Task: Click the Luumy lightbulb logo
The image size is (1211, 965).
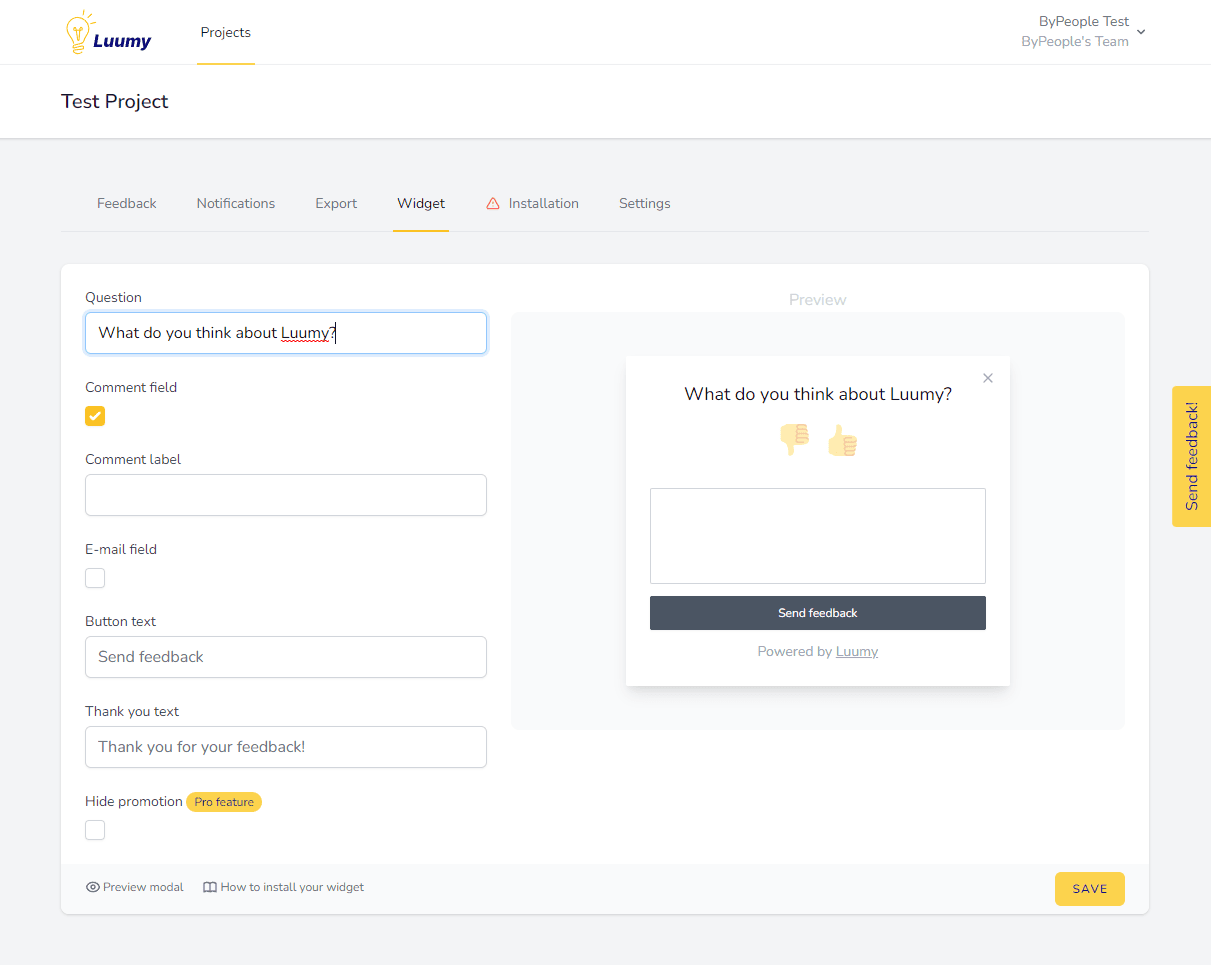Action: click(107, 33)
